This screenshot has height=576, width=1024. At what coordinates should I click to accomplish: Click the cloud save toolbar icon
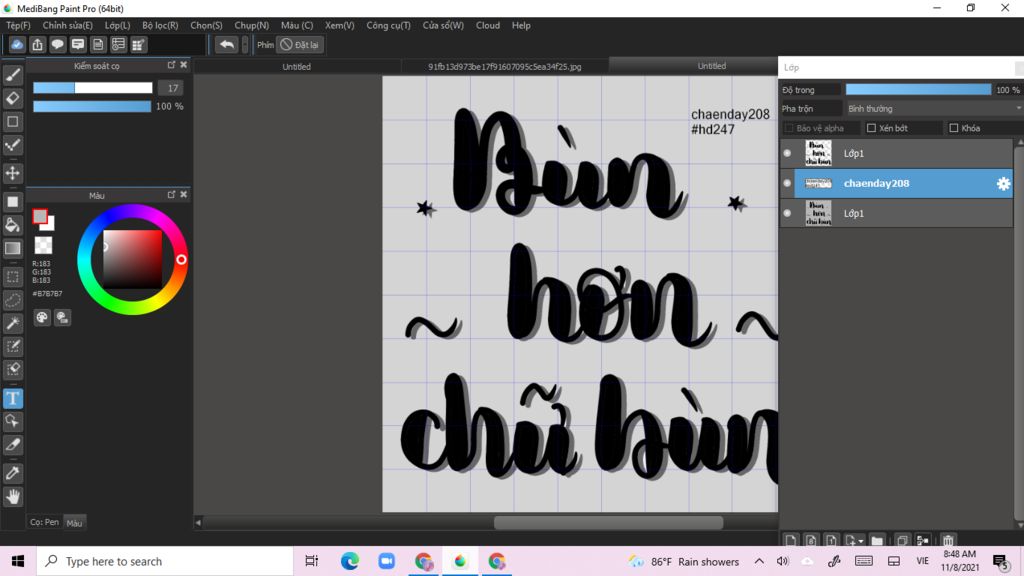(17, 44)
